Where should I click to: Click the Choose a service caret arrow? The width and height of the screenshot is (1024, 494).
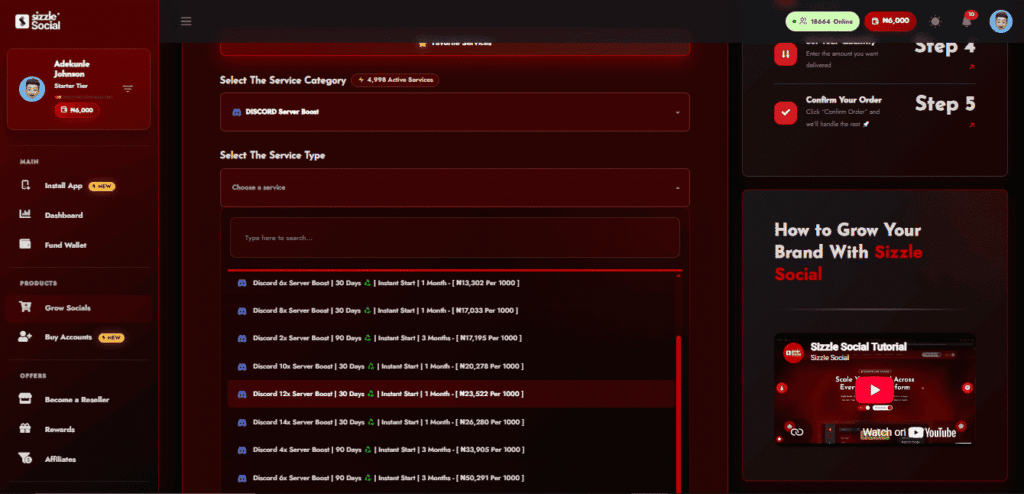coord(677,188)
